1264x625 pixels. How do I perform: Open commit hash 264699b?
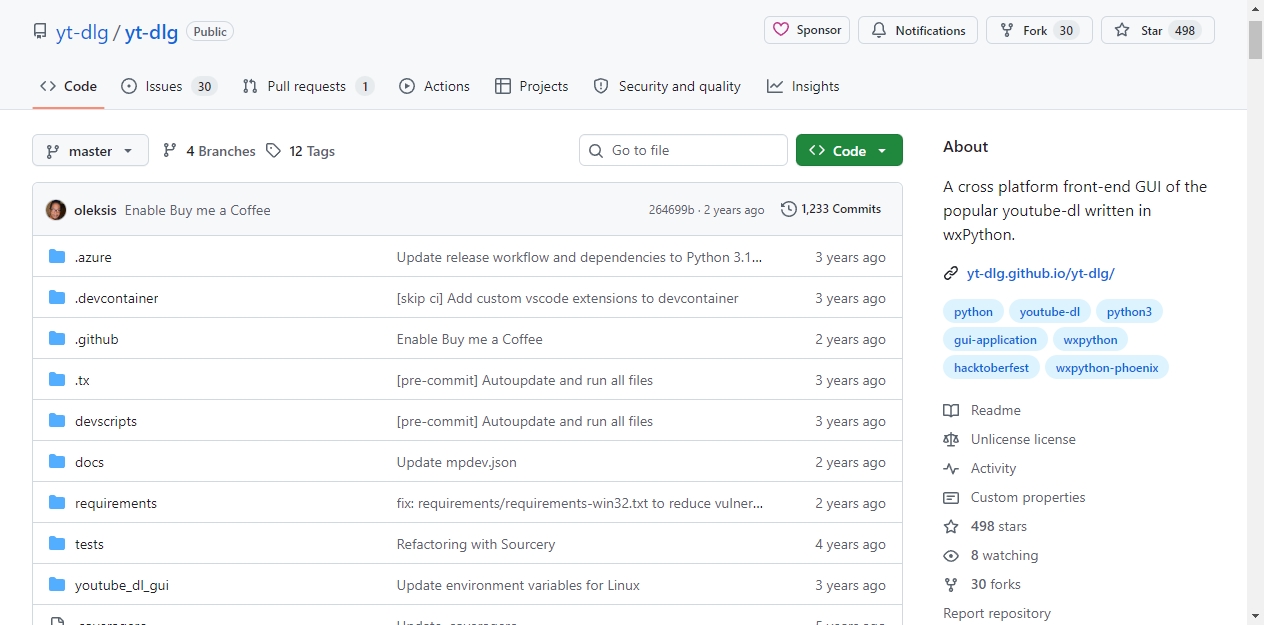coord(671,210)
